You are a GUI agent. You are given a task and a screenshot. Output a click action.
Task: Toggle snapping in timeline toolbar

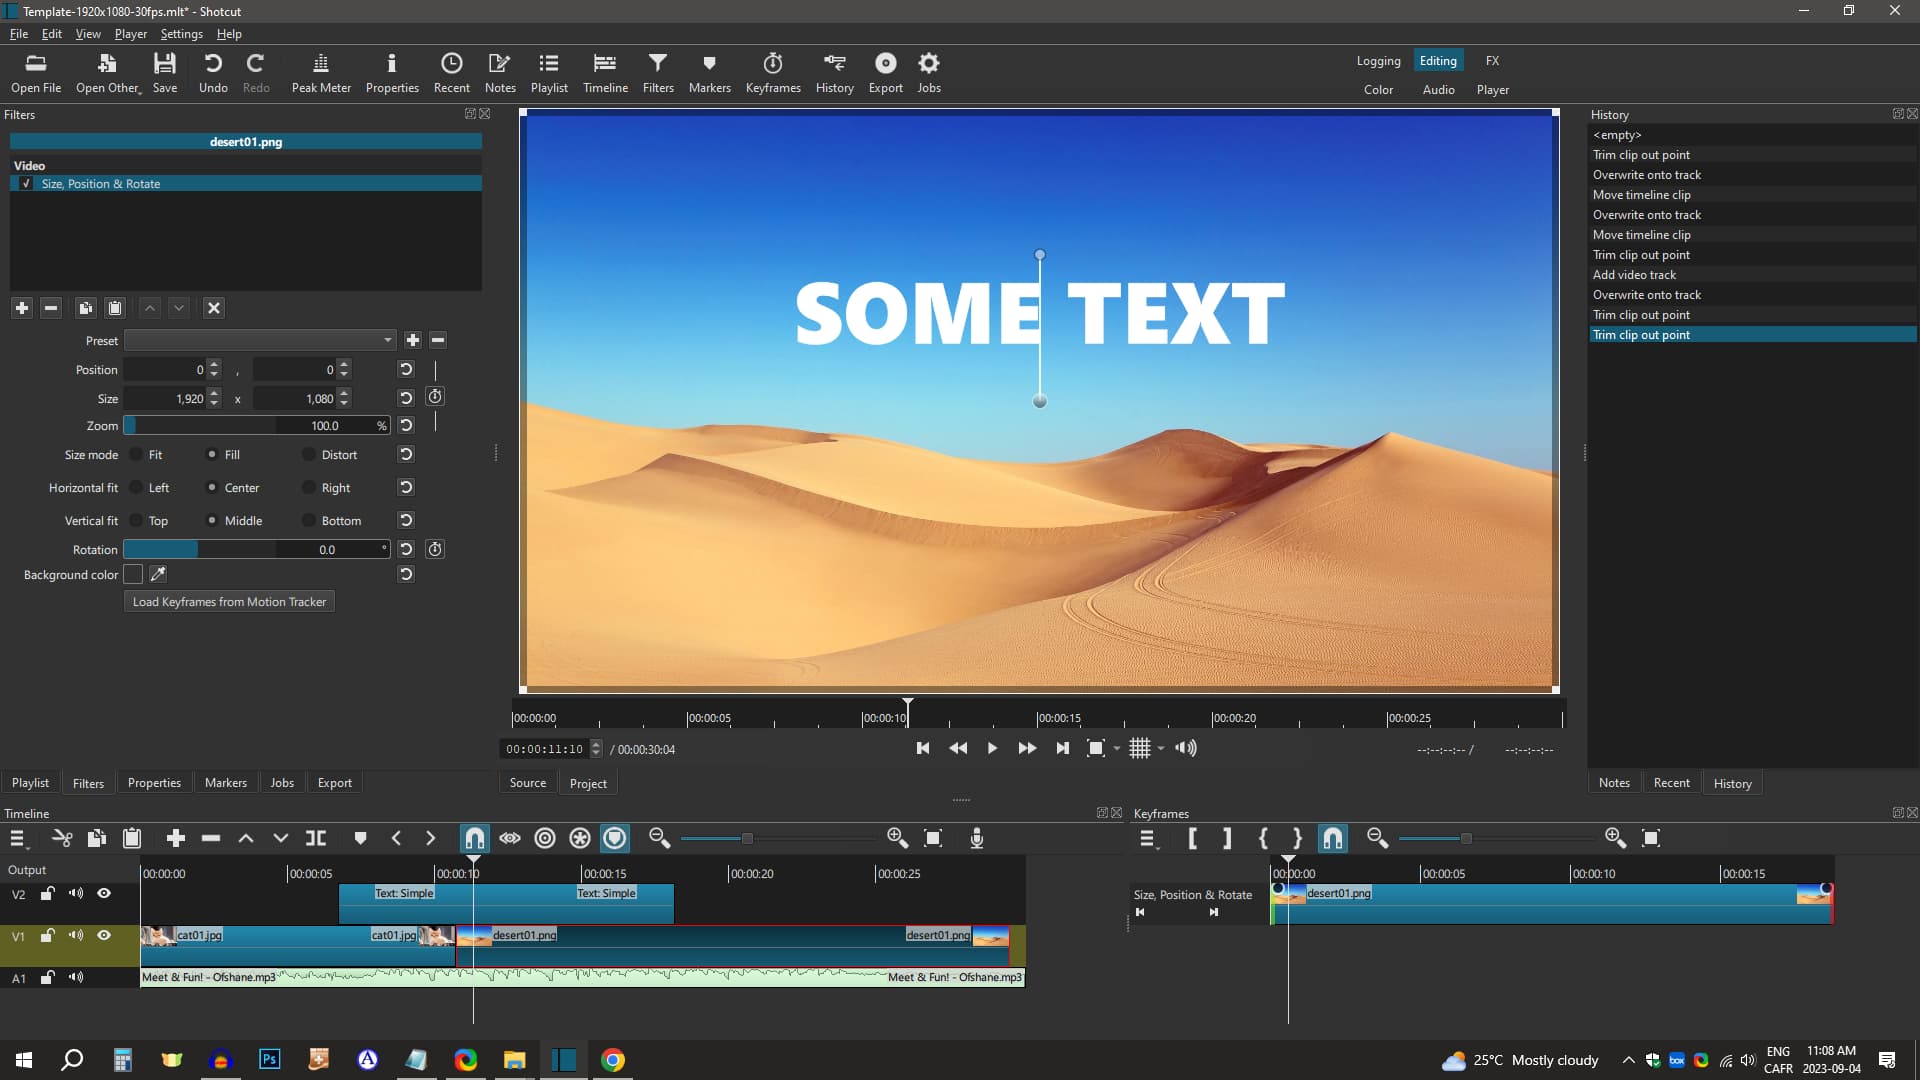pyautogui.click(x=475, y=838)
